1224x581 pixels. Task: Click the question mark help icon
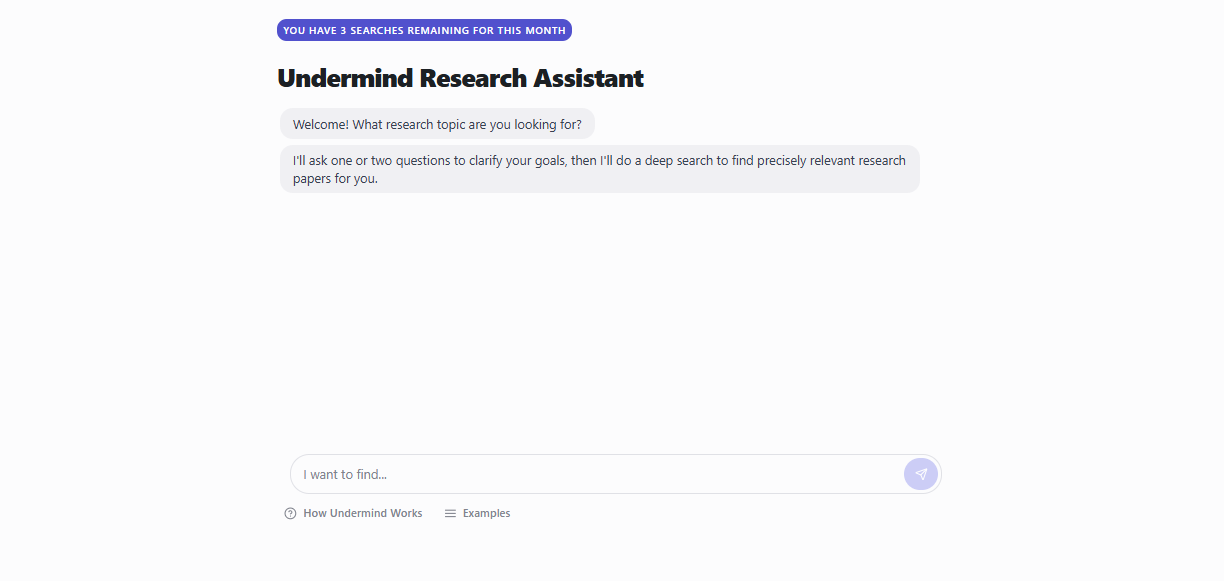pyautogui.click(x=290, y=513)
